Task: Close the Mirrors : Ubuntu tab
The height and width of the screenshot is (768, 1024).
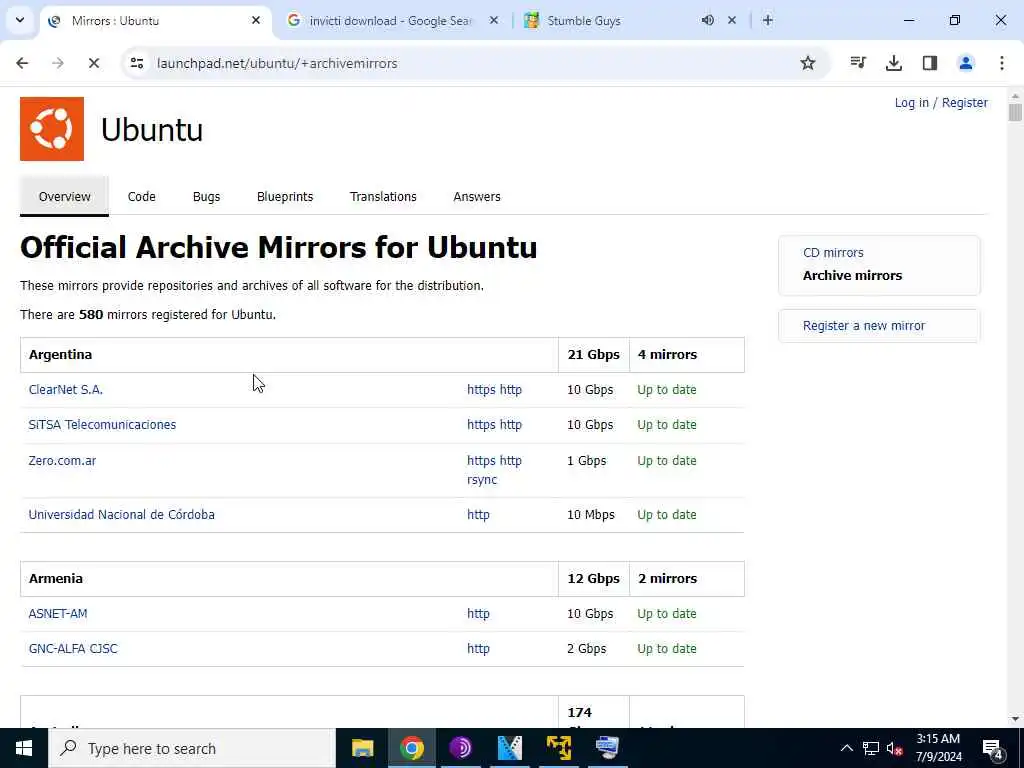Action: click(x=256, y=20)
